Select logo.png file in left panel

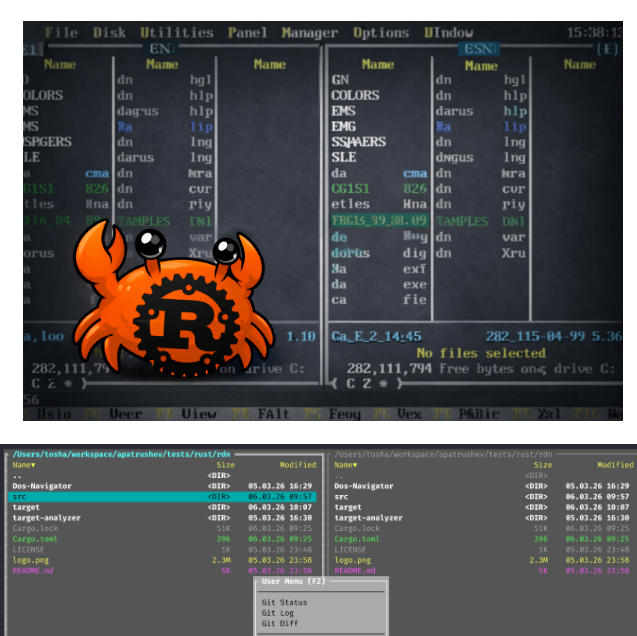click(x=162, y=560)
